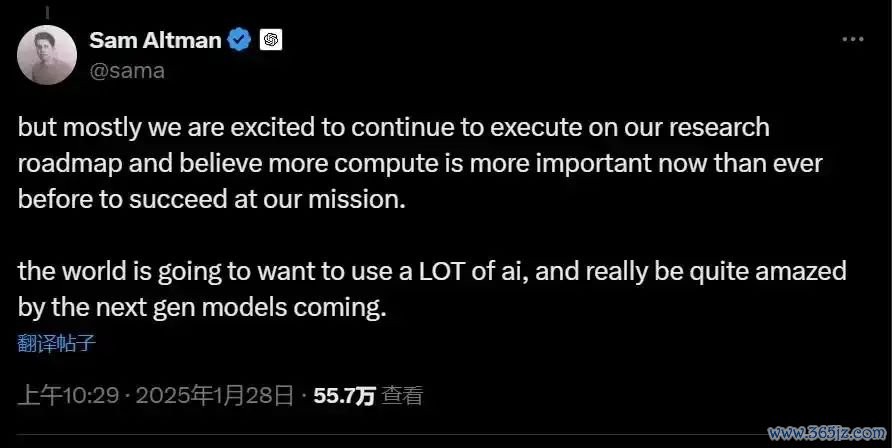Image resolution: width=892 pixels, height=448 pixels.
Task: Click the 2025年1月28日 post date
Action: (215, 396)
